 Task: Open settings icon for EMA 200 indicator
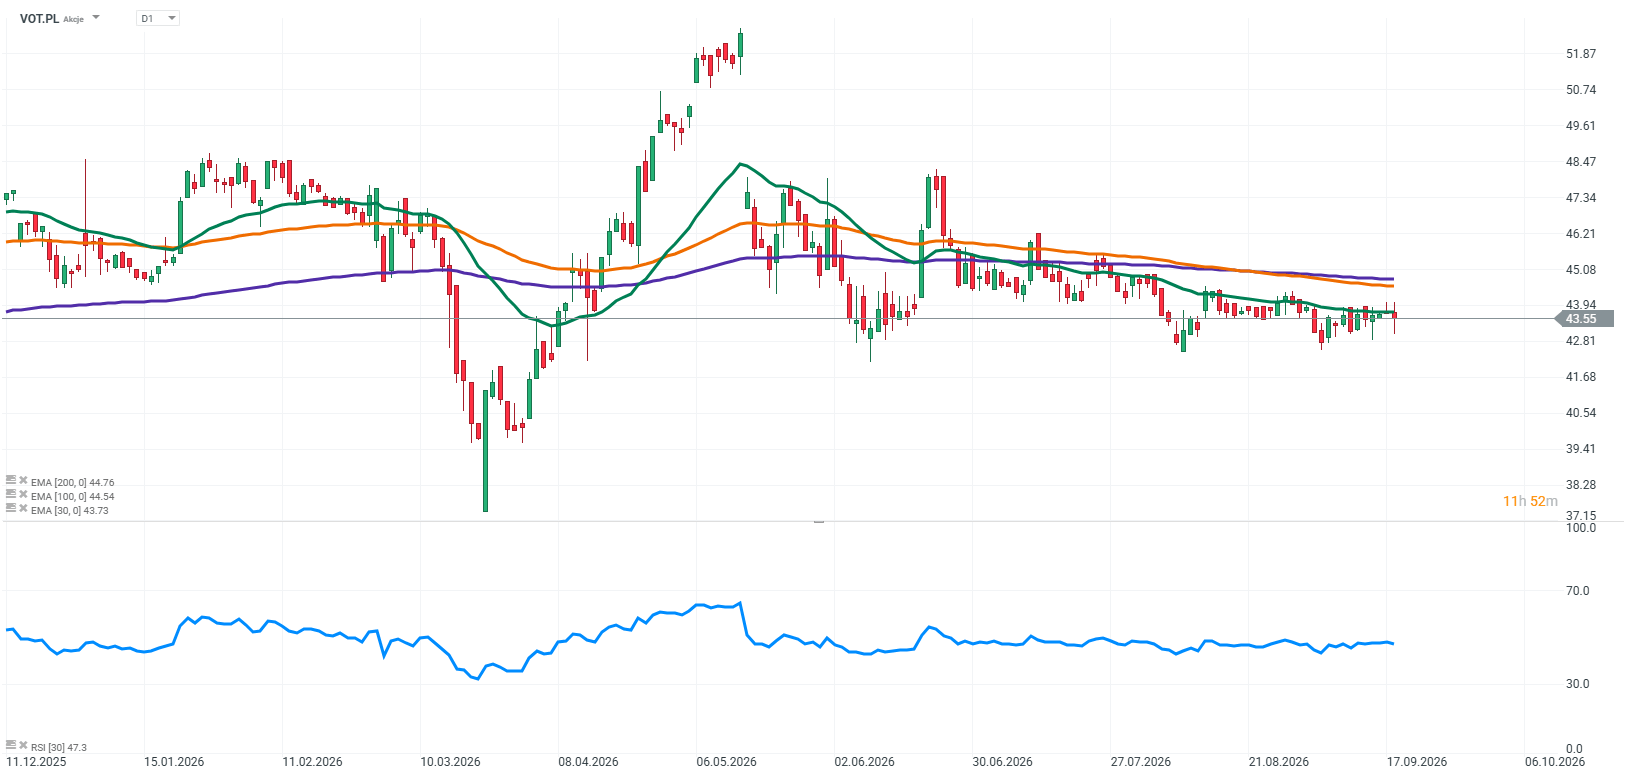11,480
